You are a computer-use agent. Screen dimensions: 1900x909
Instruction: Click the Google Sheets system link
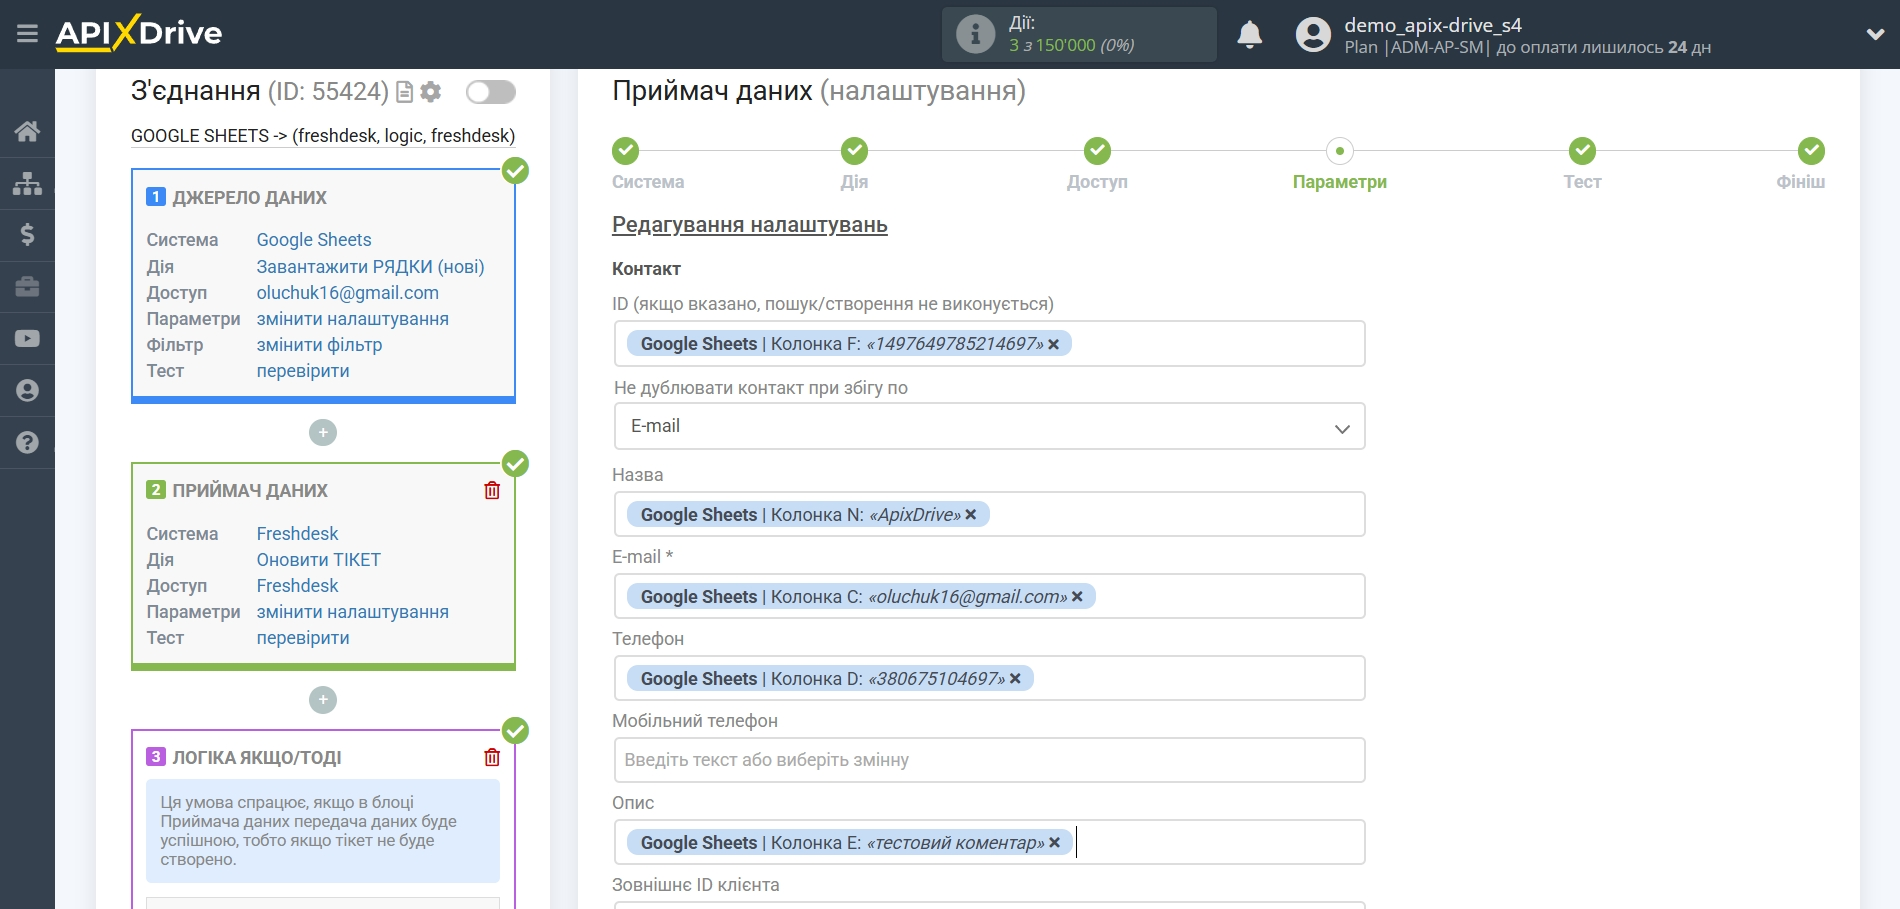click(x=314, y=240)
